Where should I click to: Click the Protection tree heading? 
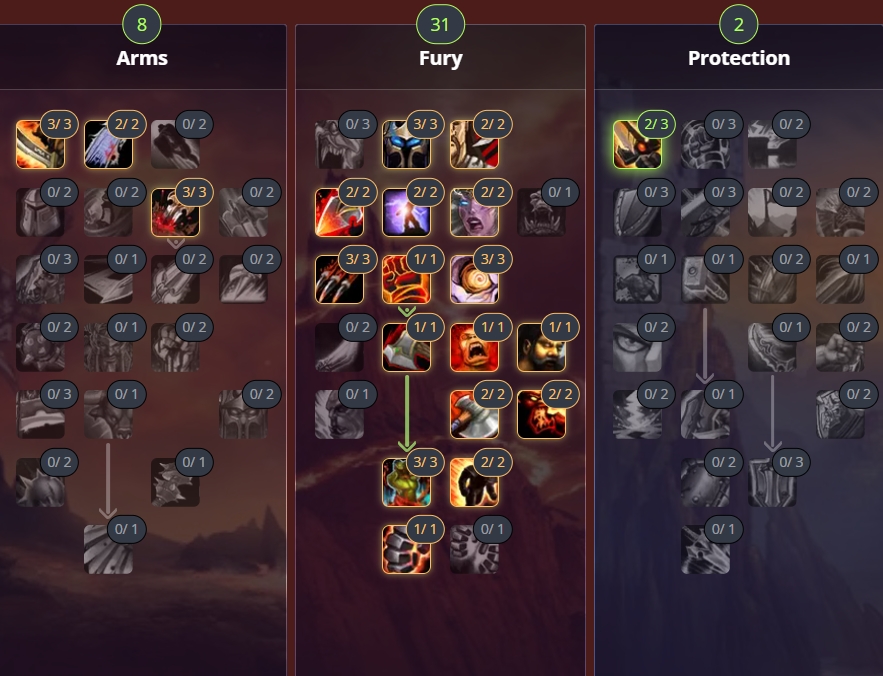[739, 58]
